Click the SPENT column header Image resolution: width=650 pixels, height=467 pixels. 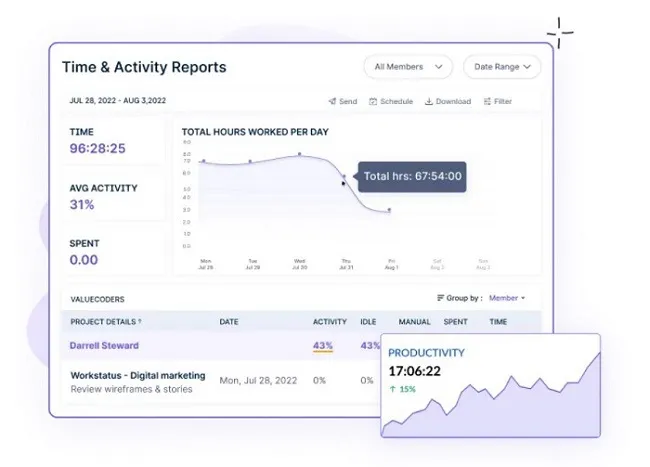pos(456,322)
